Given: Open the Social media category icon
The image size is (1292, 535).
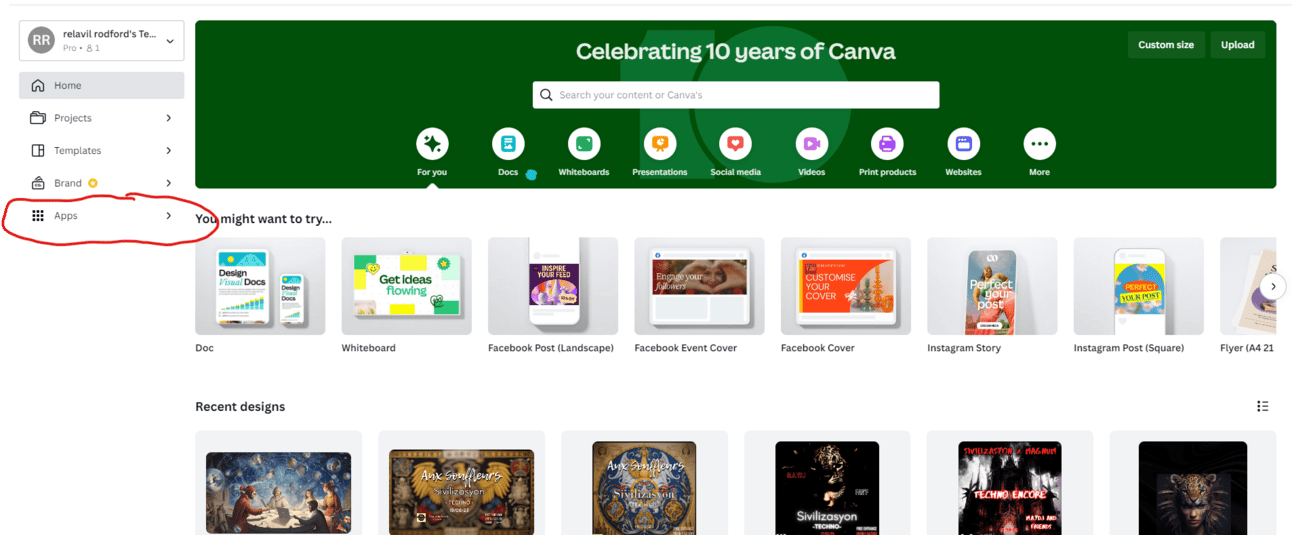Looking at the screenshot, I should click(736, 144).
